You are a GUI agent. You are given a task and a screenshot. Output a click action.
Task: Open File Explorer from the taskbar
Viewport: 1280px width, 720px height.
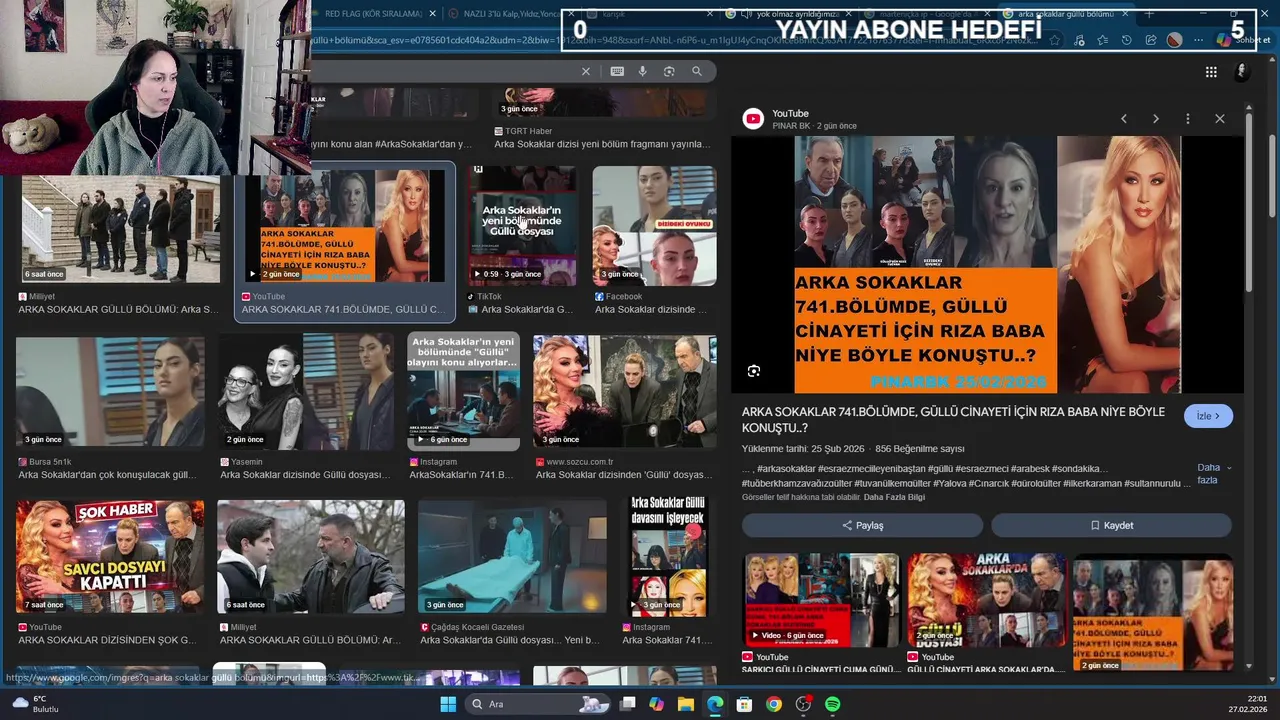686,704
